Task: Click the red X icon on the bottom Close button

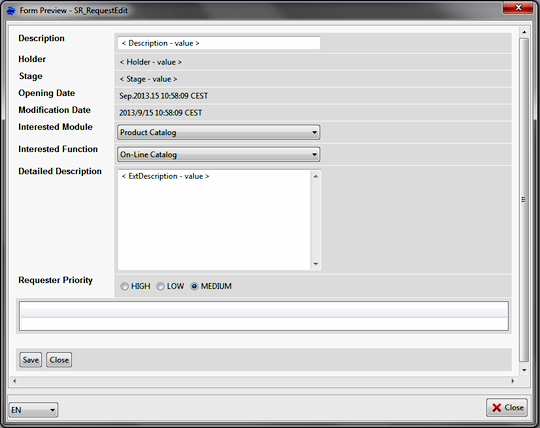Action: pos(496,408)
